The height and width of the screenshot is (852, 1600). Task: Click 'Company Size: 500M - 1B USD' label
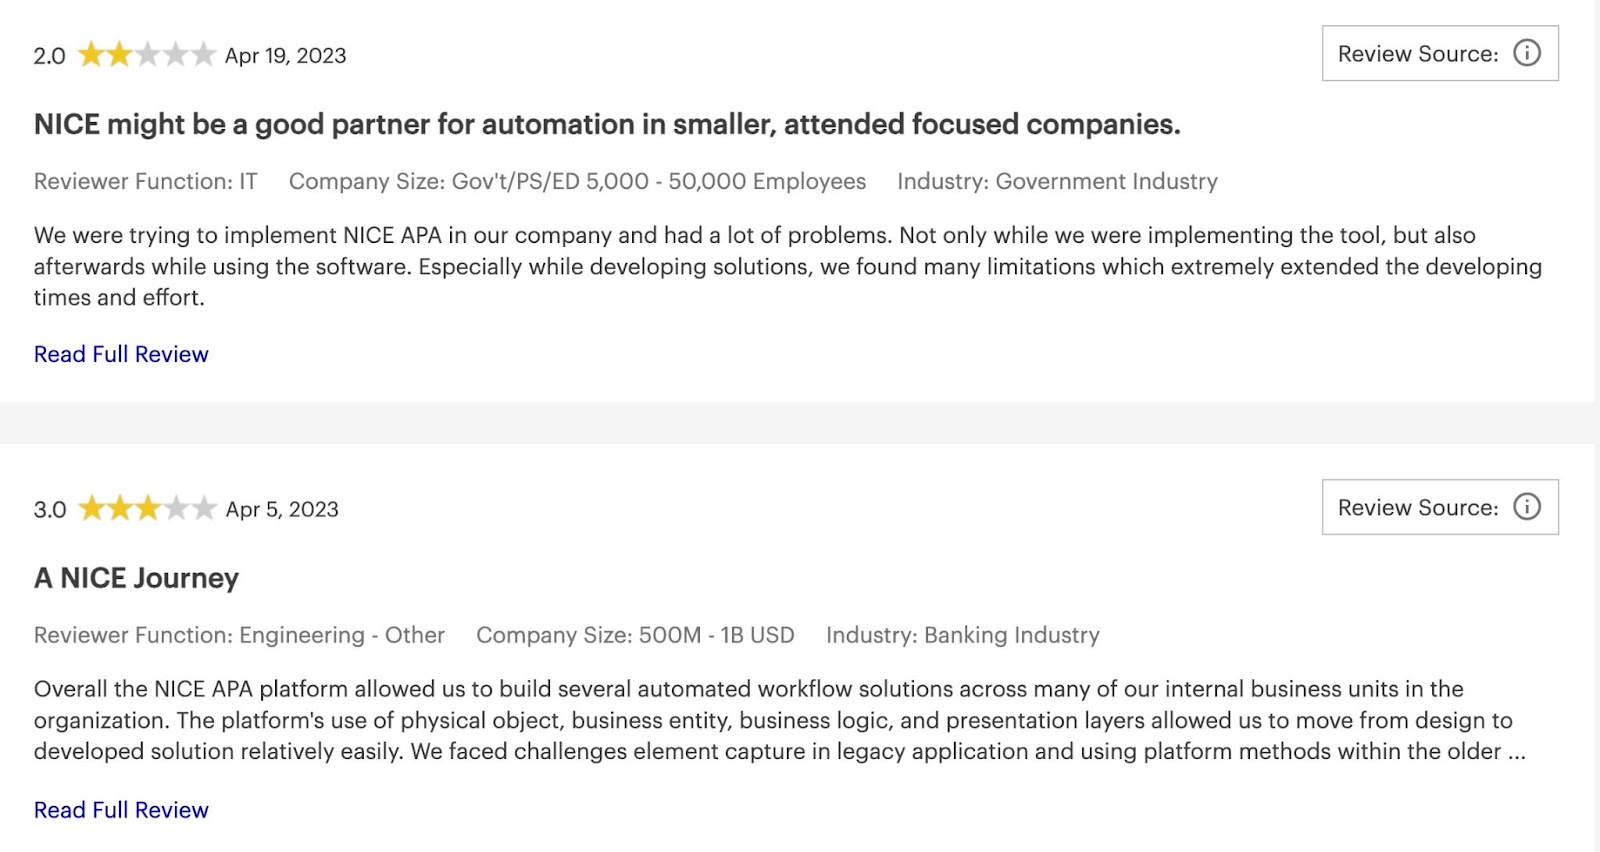coord(635,635)
